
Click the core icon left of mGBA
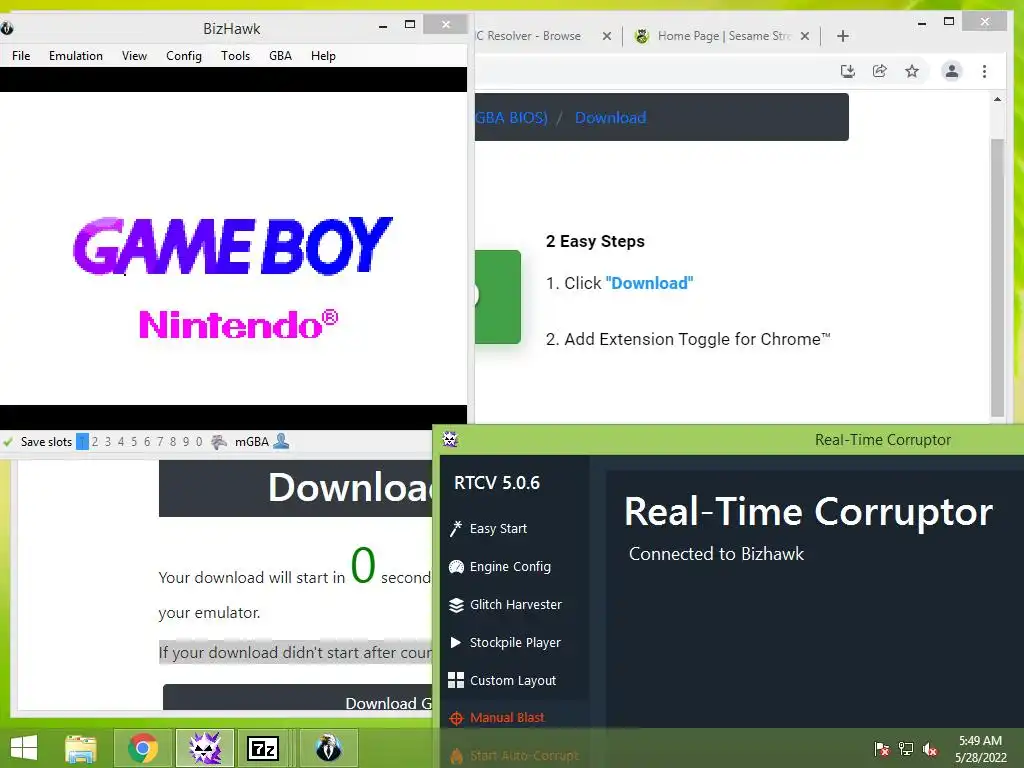point(219,441)
